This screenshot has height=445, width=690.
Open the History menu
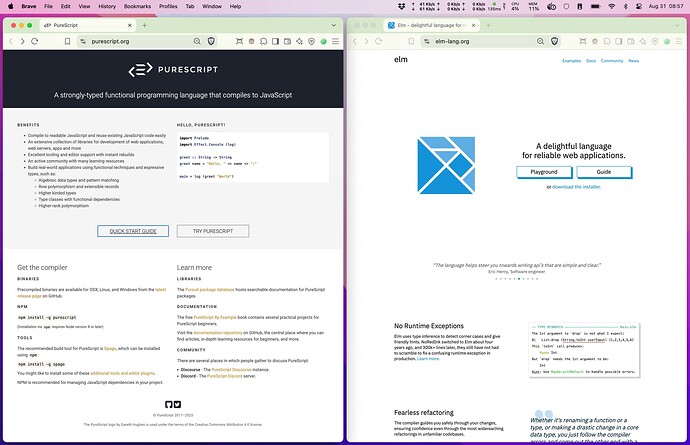click(x=107, y=6)
